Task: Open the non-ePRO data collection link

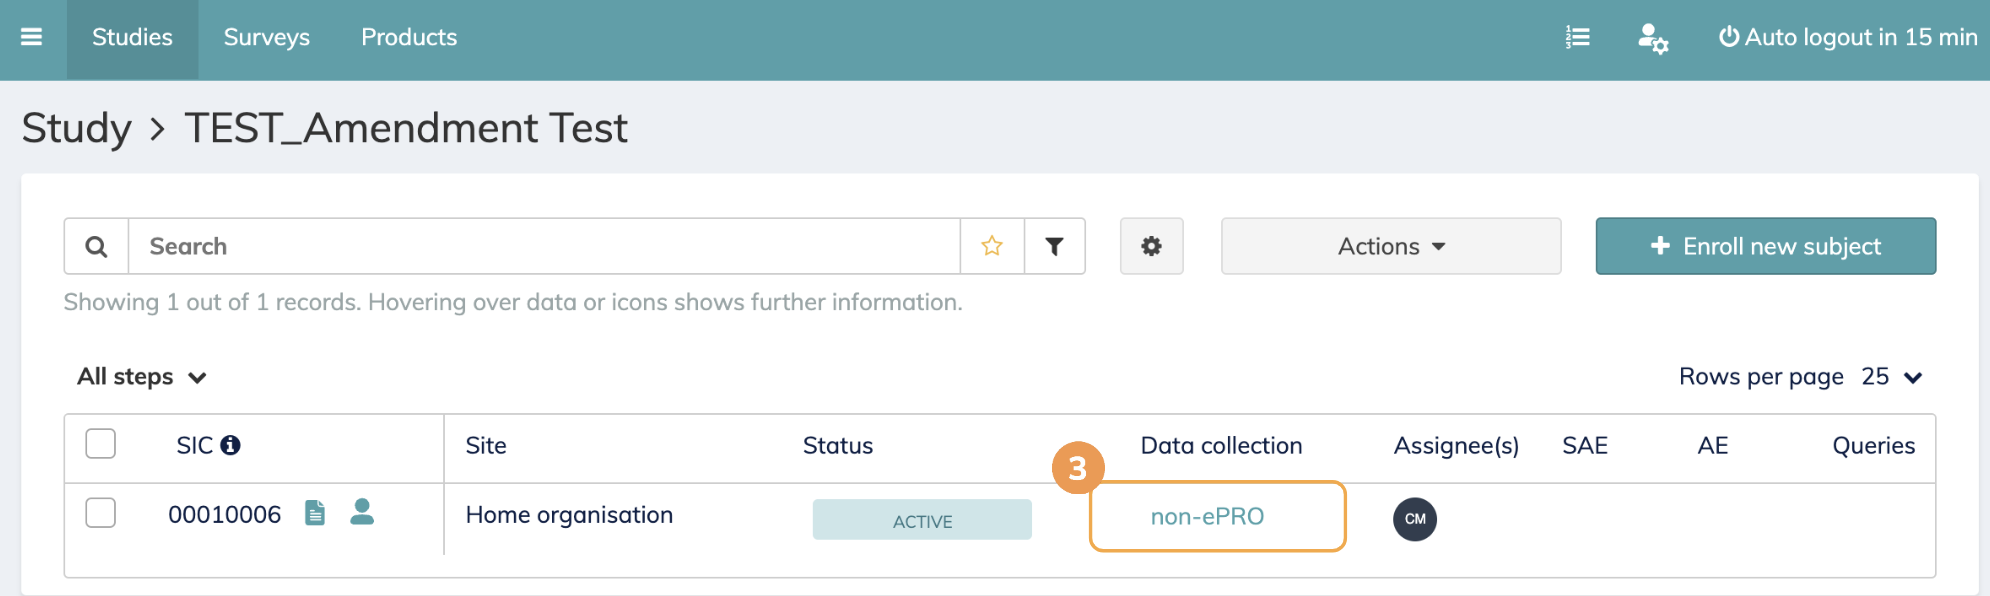Action: click(1207, 516)
